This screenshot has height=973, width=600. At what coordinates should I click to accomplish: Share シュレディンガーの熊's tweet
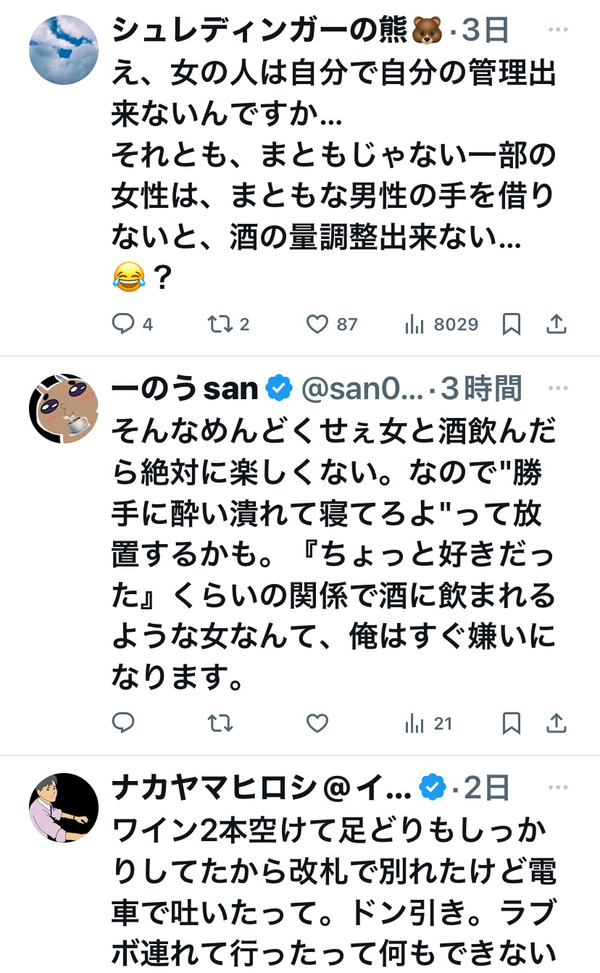tap(556, 323)
